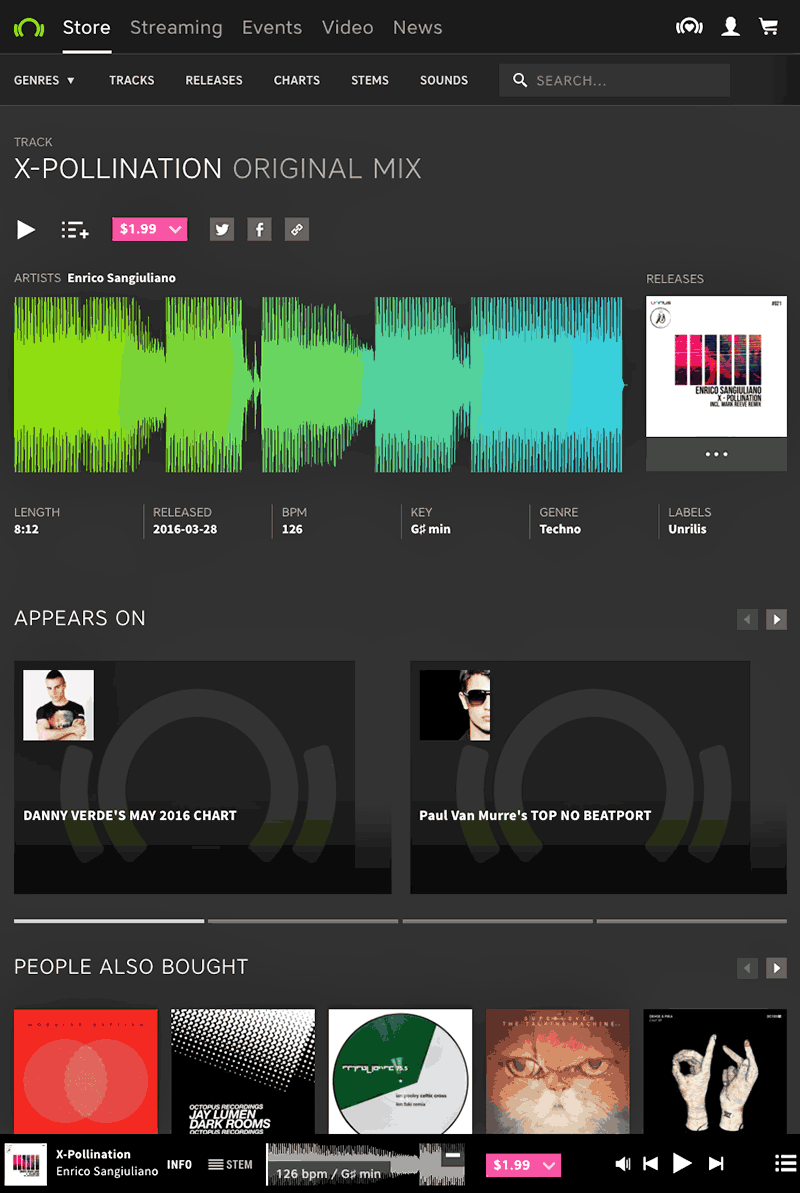Add track to queue icon
The image size is (800, 1193).
tap(75, 230)
